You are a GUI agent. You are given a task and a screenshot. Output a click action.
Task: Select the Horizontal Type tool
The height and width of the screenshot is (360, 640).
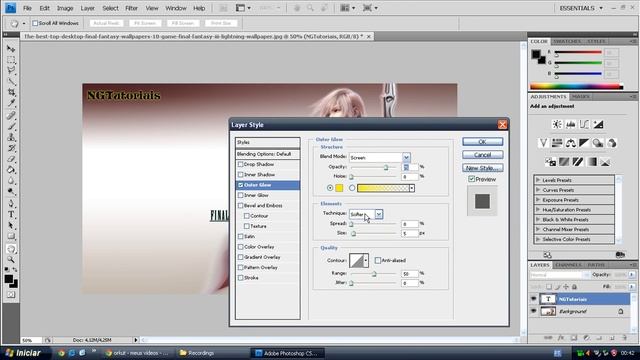pos(11,215)
